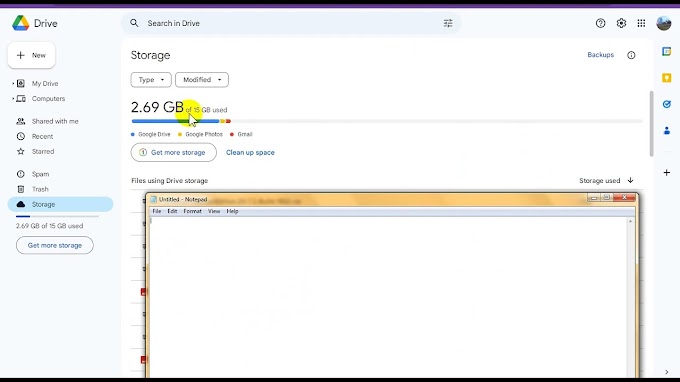Sort by Storage used arrow
This screenshot has height=382, width=680.
[630, 180]
